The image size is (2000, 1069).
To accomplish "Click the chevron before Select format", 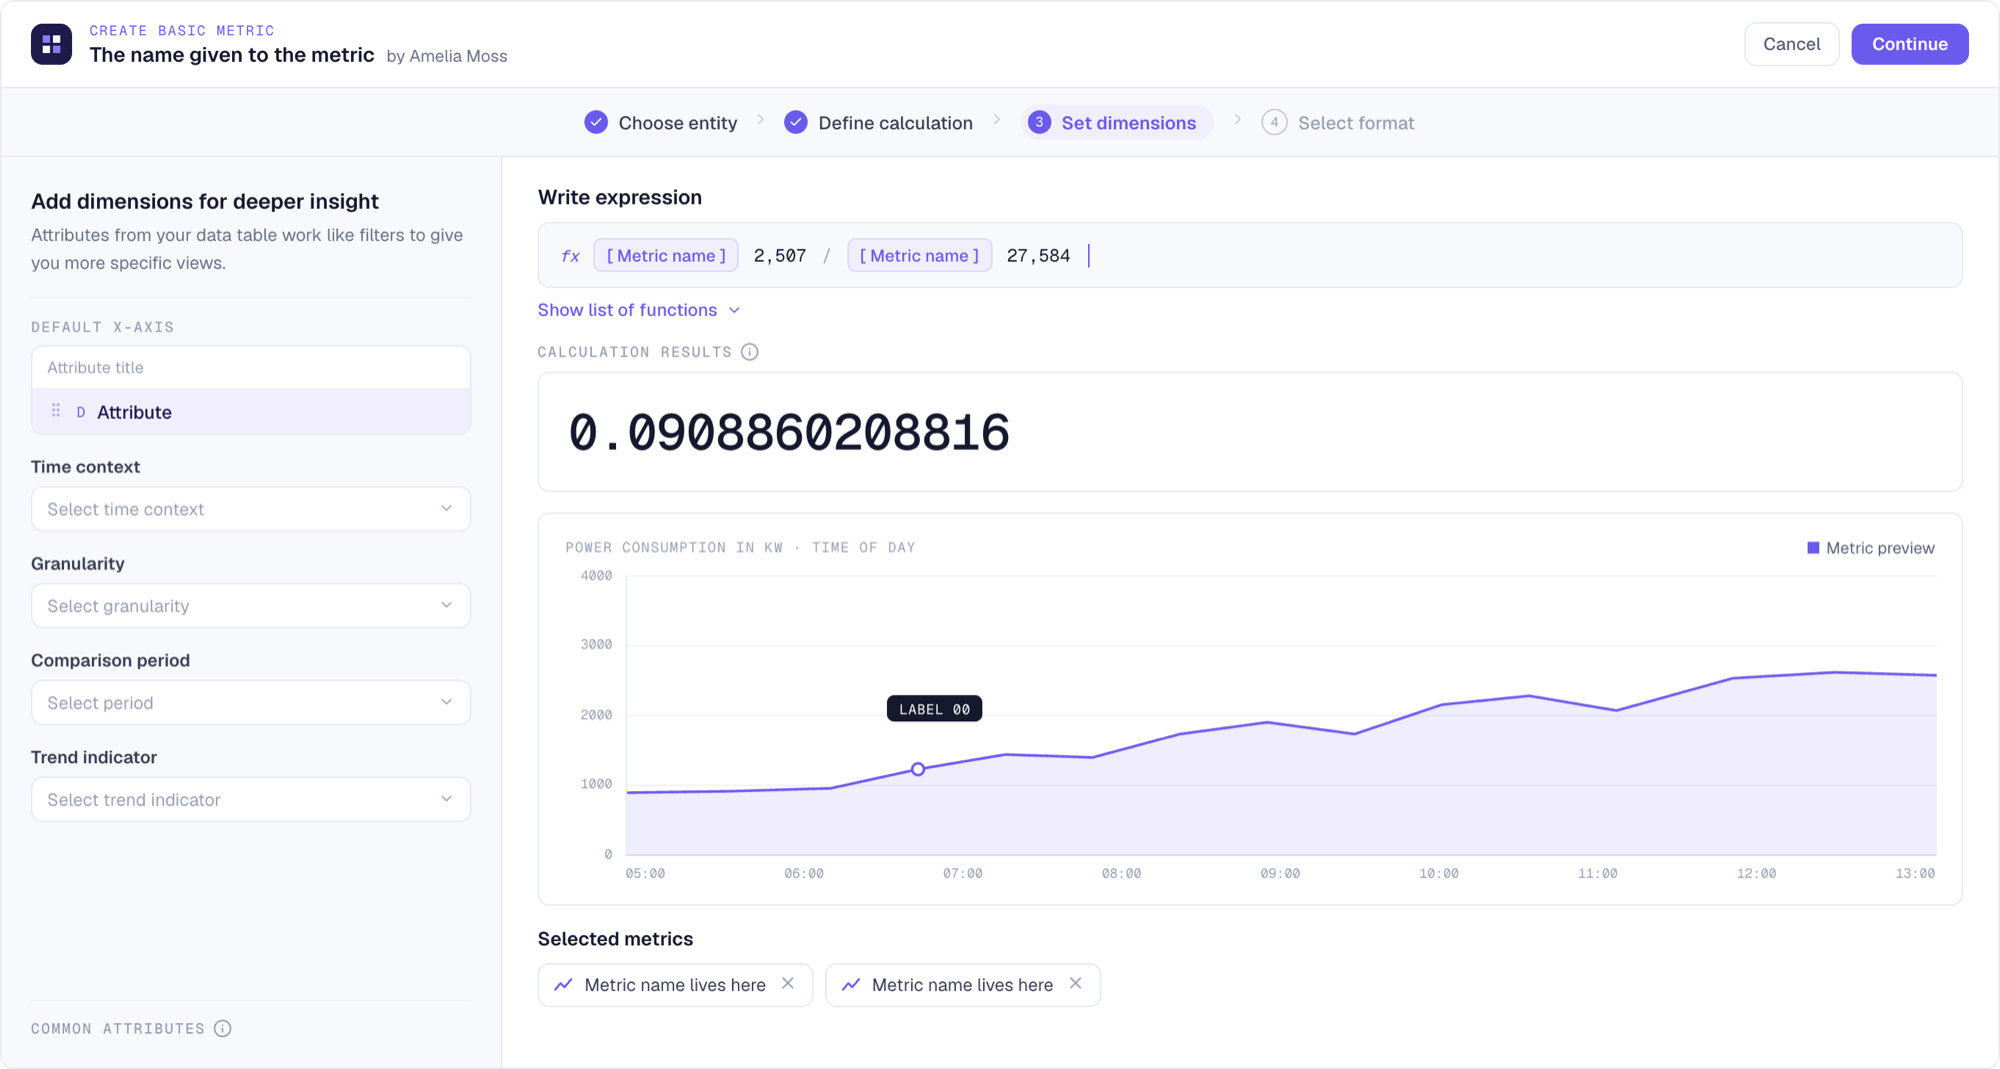I will click(1237, 120).
